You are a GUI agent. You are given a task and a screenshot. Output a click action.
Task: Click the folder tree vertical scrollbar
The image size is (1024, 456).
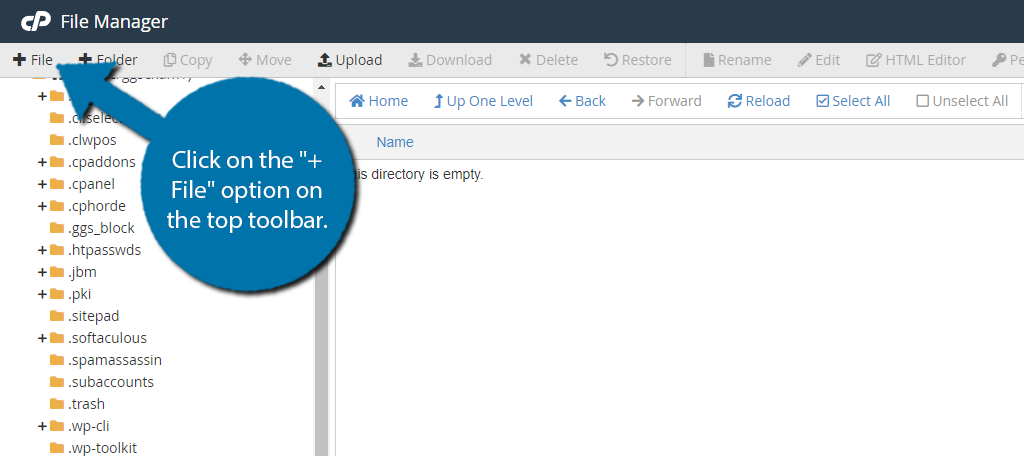(321, 274)
